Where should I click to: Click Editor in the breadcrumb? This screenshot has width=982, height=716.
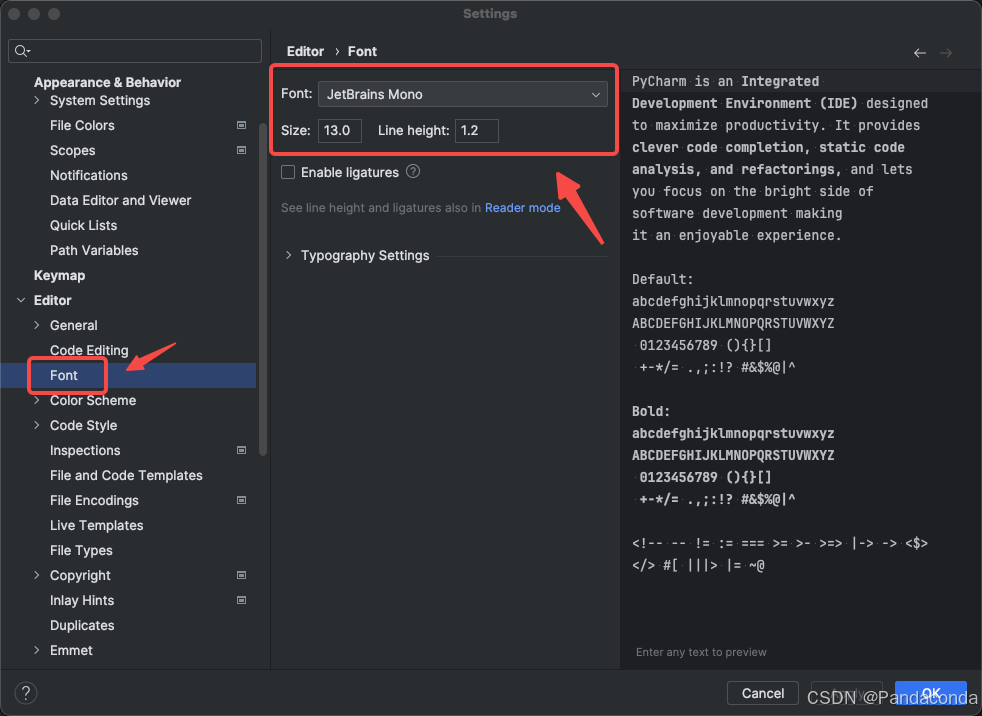click(305, 51)
